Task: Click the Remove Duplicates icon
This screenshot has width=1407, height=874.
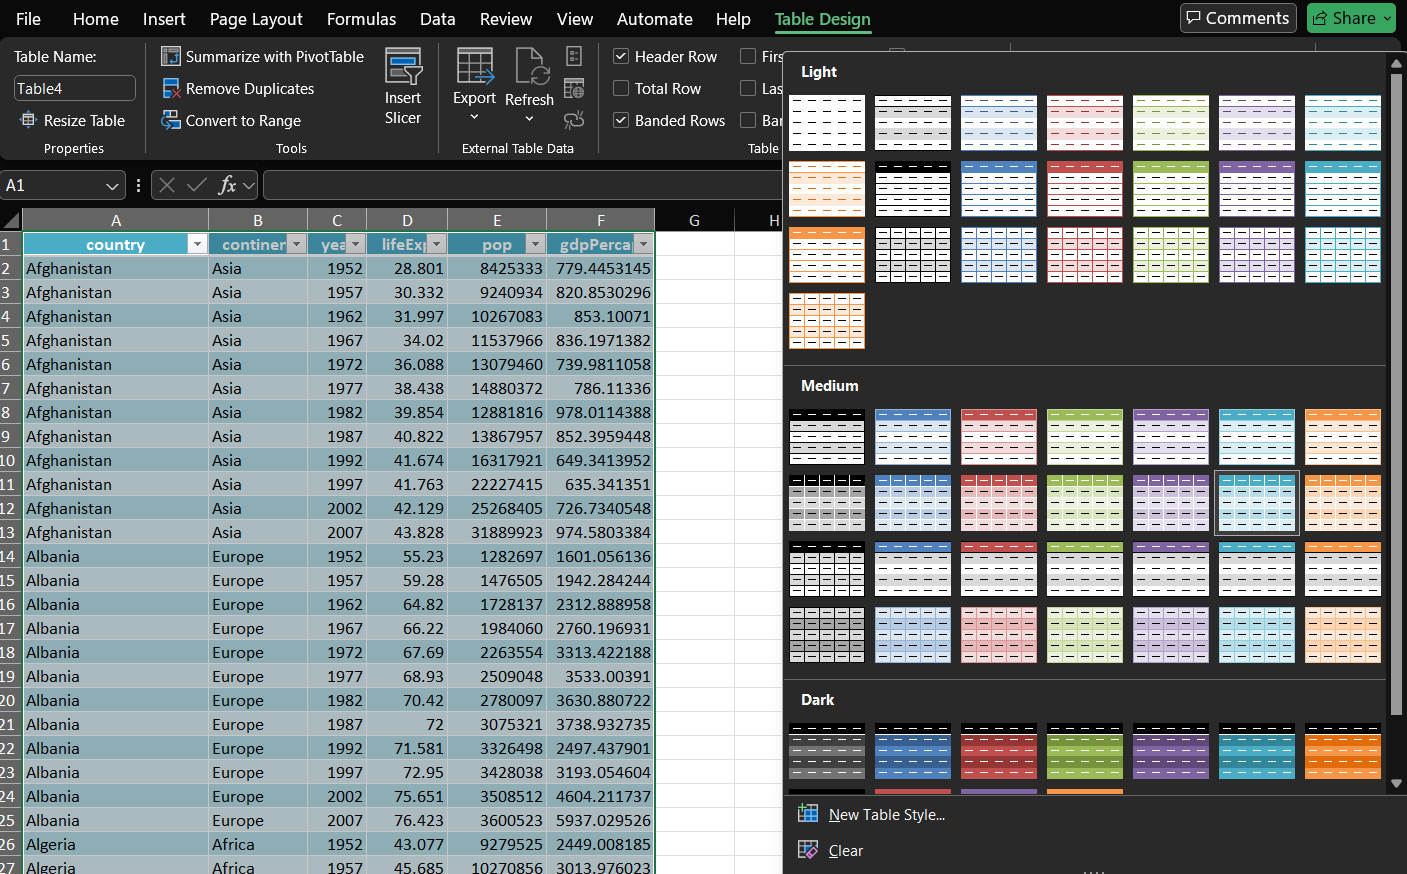Action: (171, 89)
